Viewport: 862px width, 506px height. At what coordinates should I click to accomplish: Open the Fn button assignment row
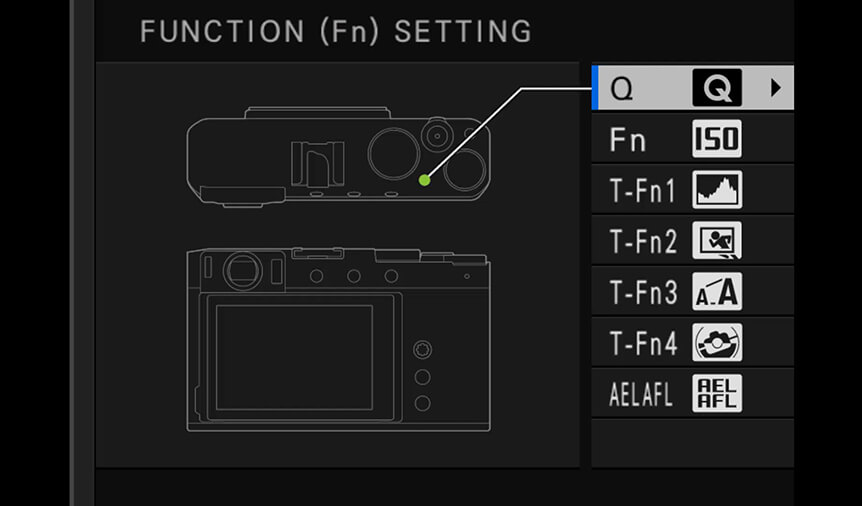tap(693, 139)
